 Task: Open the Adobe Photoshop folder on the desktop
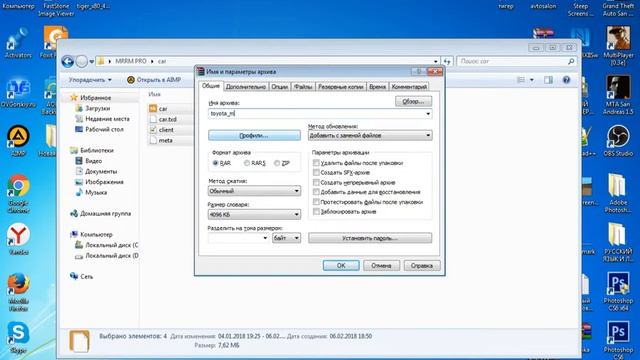pyautogui.click(x=618, y=193)
